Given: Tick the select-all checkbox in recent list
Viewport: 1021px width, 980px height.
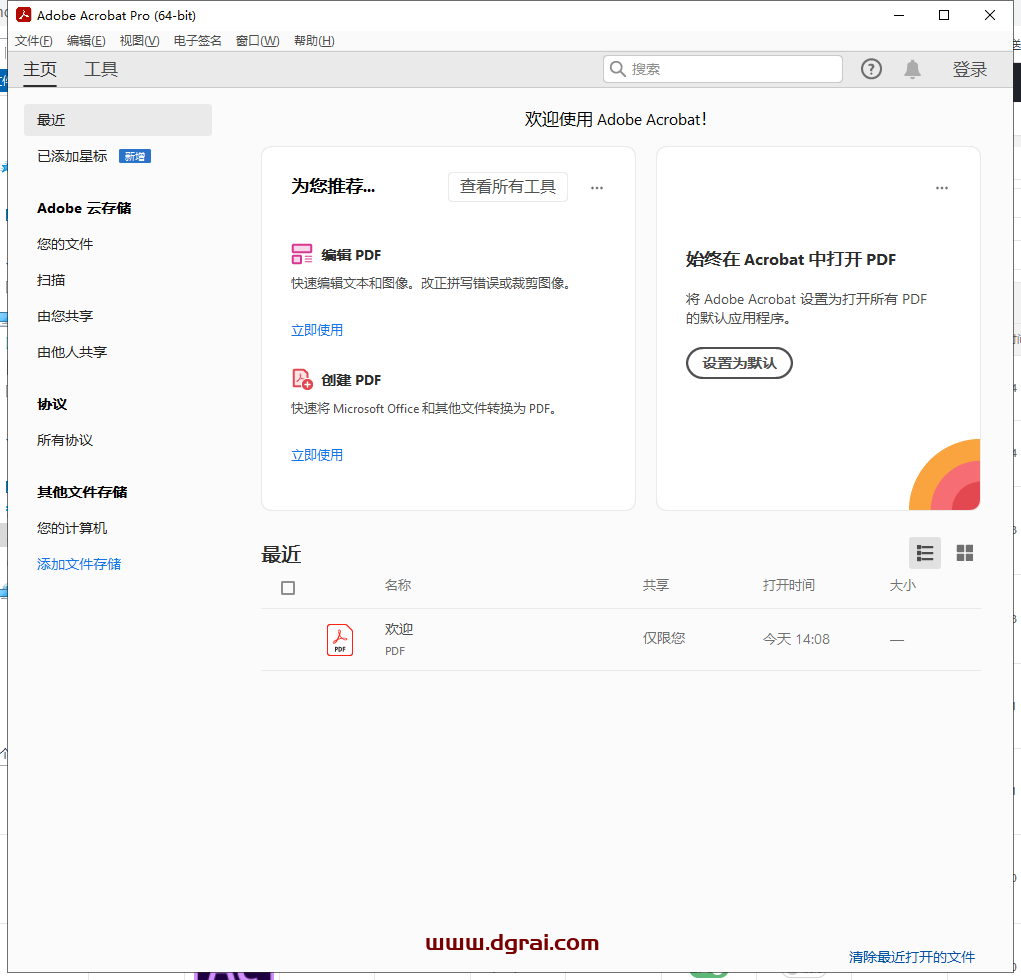Looking at the screenshot, I should click(288, 588).
